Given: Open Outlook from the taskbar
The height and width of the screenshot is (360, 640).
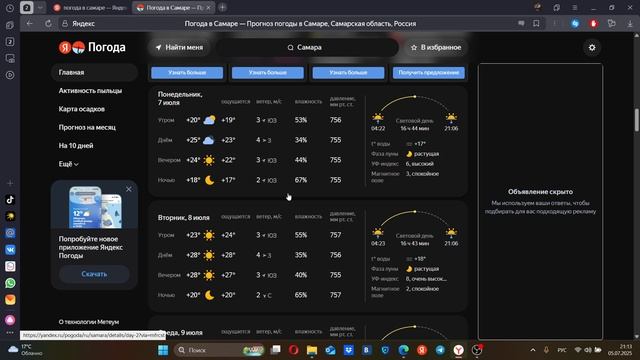Looking at the screenshot, I should [330, 350].
